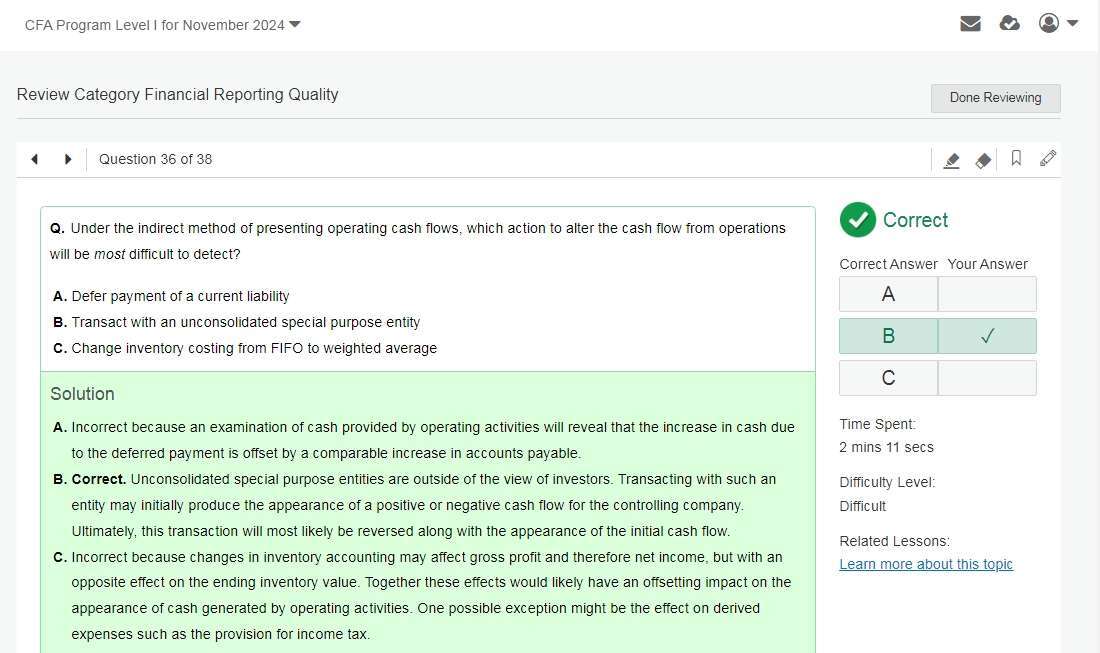This screenshot has height=653, width=1100.
Task: Bookmark this question
Action: pyautogui.click(x=1016, y=158)
